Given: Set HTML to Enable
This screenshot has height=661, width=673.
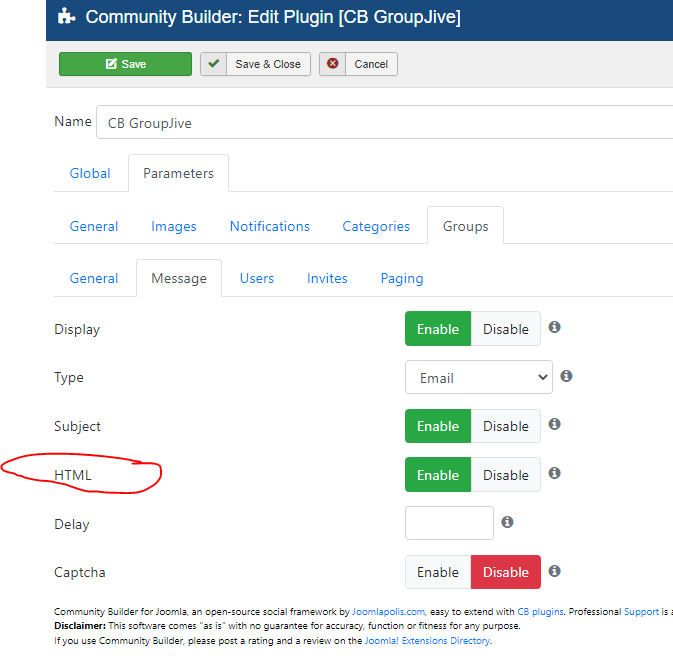Looking at the screenshot, I should point(438,475).
